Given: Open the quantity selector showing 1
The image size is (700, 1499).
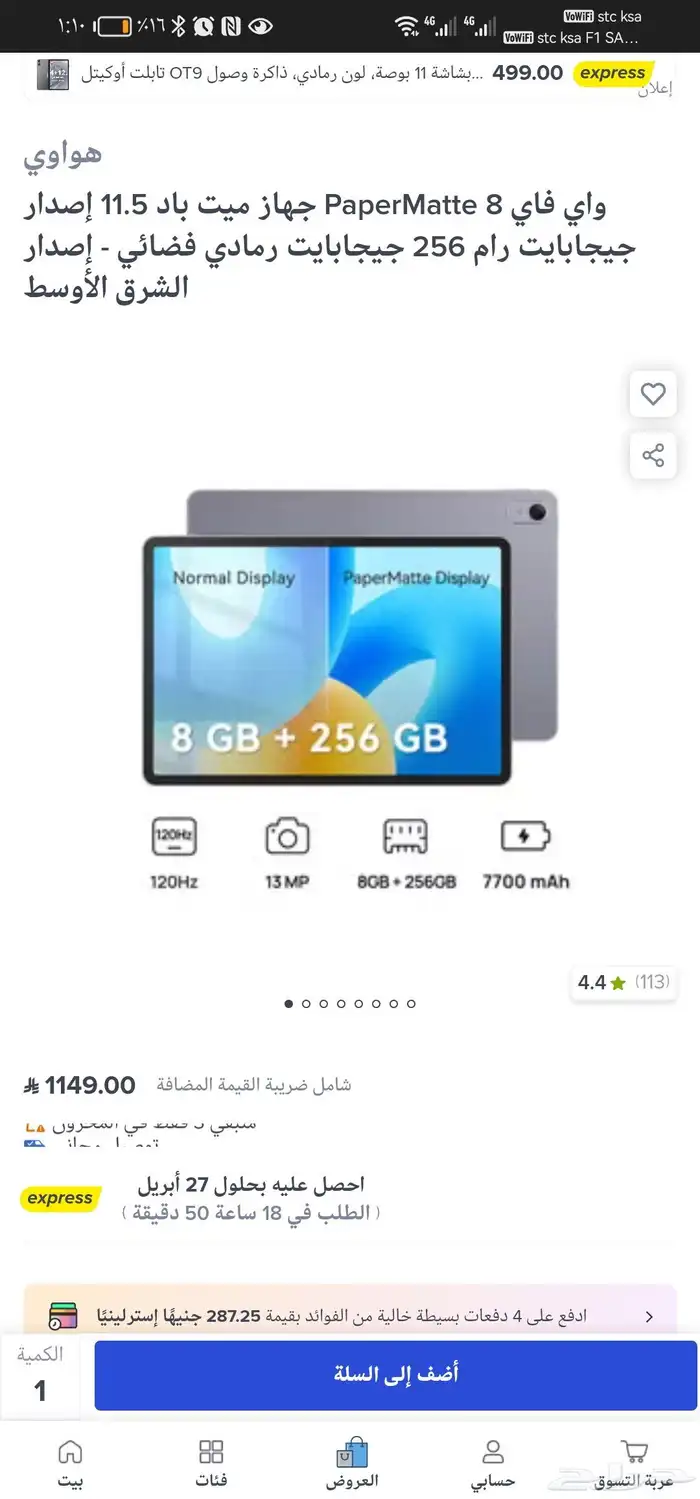Looking at the screenshot, I should (41, 1376).
